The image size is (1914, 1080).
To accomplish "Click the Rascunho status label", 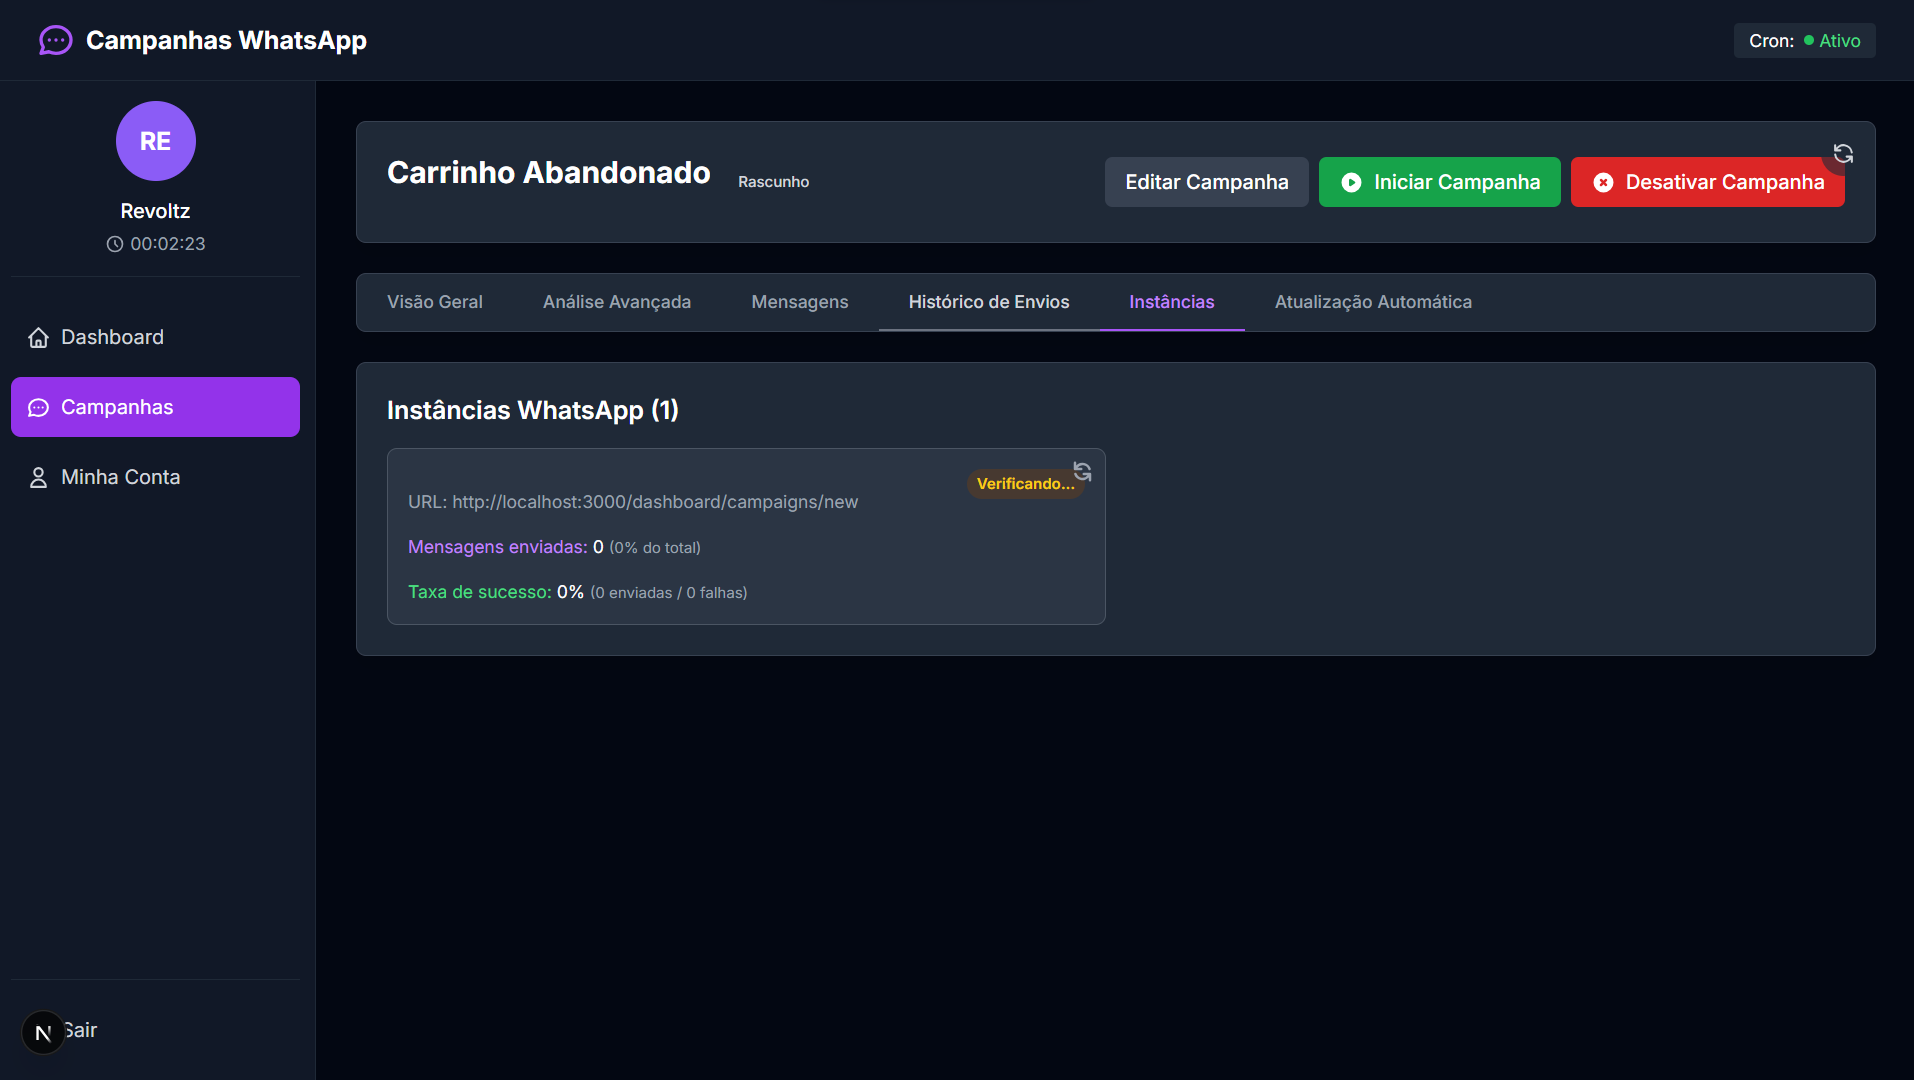I will 774,182.
